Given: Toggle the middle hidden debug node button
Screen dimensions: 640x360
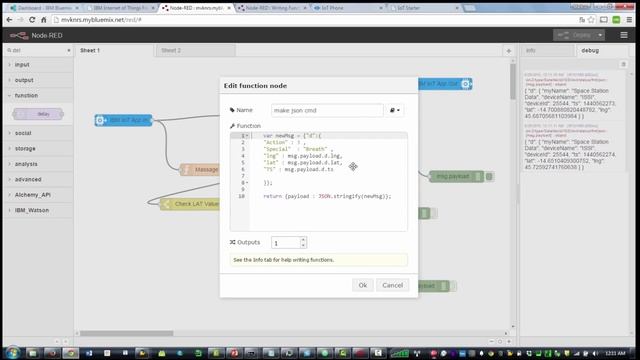Looking at the screenshot, I should click(x=434, y=213).
